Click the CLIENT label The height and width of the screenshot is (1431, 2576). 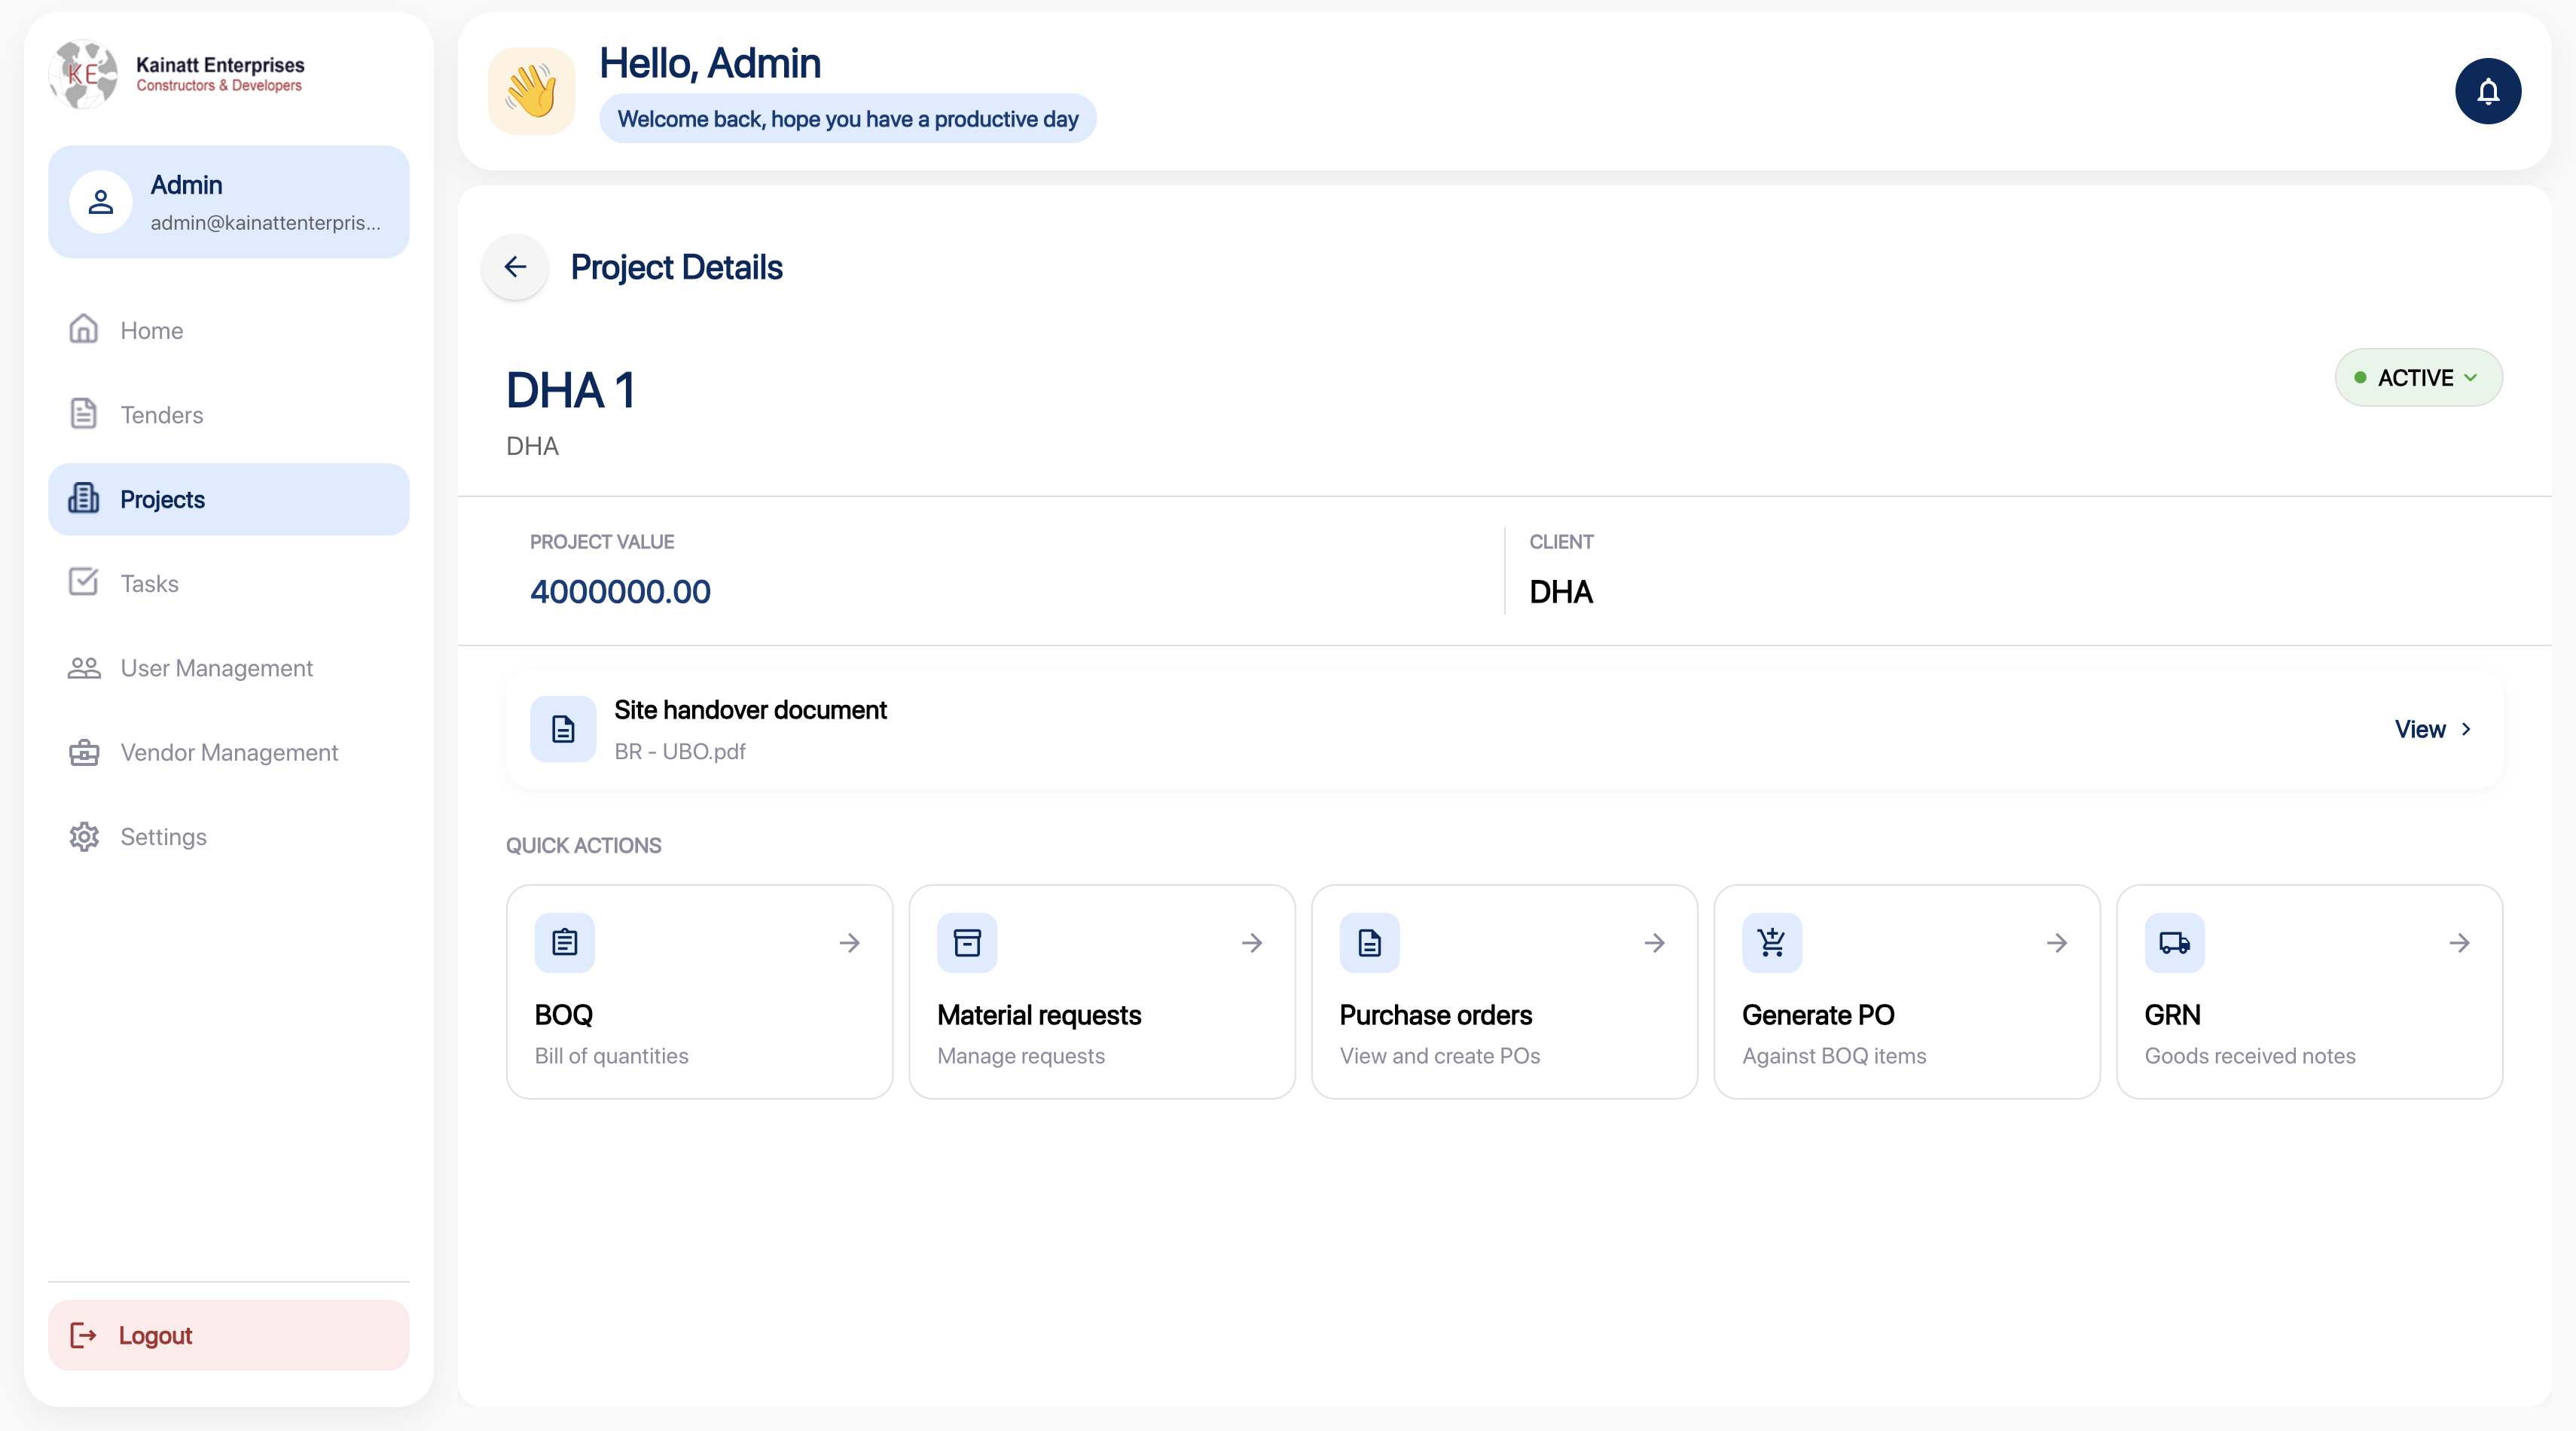1561,541
